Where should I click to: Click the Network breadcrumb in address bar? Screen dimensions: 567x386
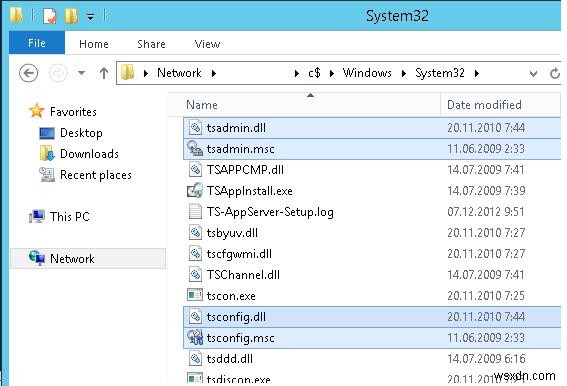coord(179,73)
